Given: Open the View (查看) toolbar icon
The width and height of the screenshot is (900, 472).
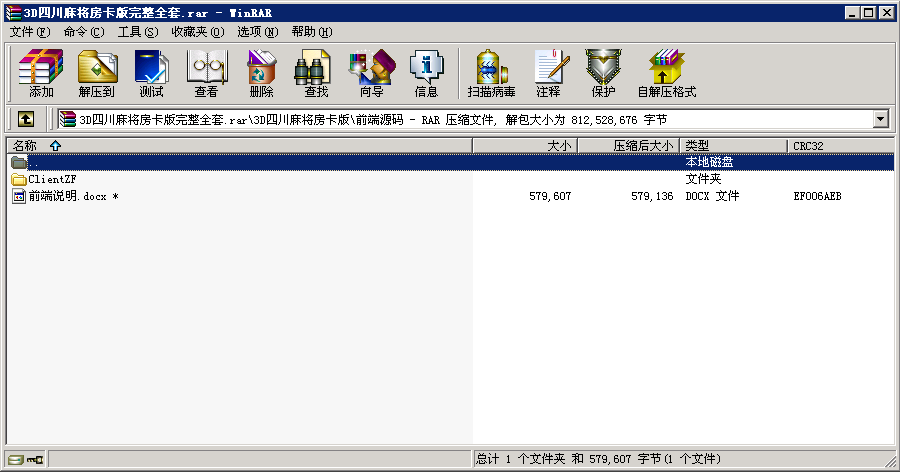Looking at the screenshot, I should 207,74.
